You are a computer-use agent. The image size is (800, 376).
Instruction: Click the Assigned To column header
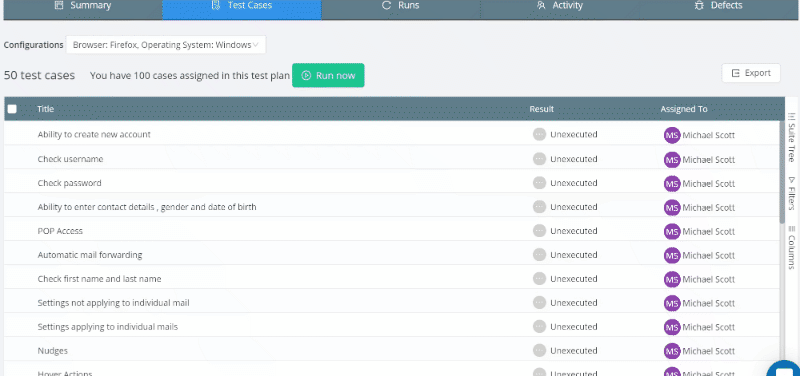tap(684, 109)
